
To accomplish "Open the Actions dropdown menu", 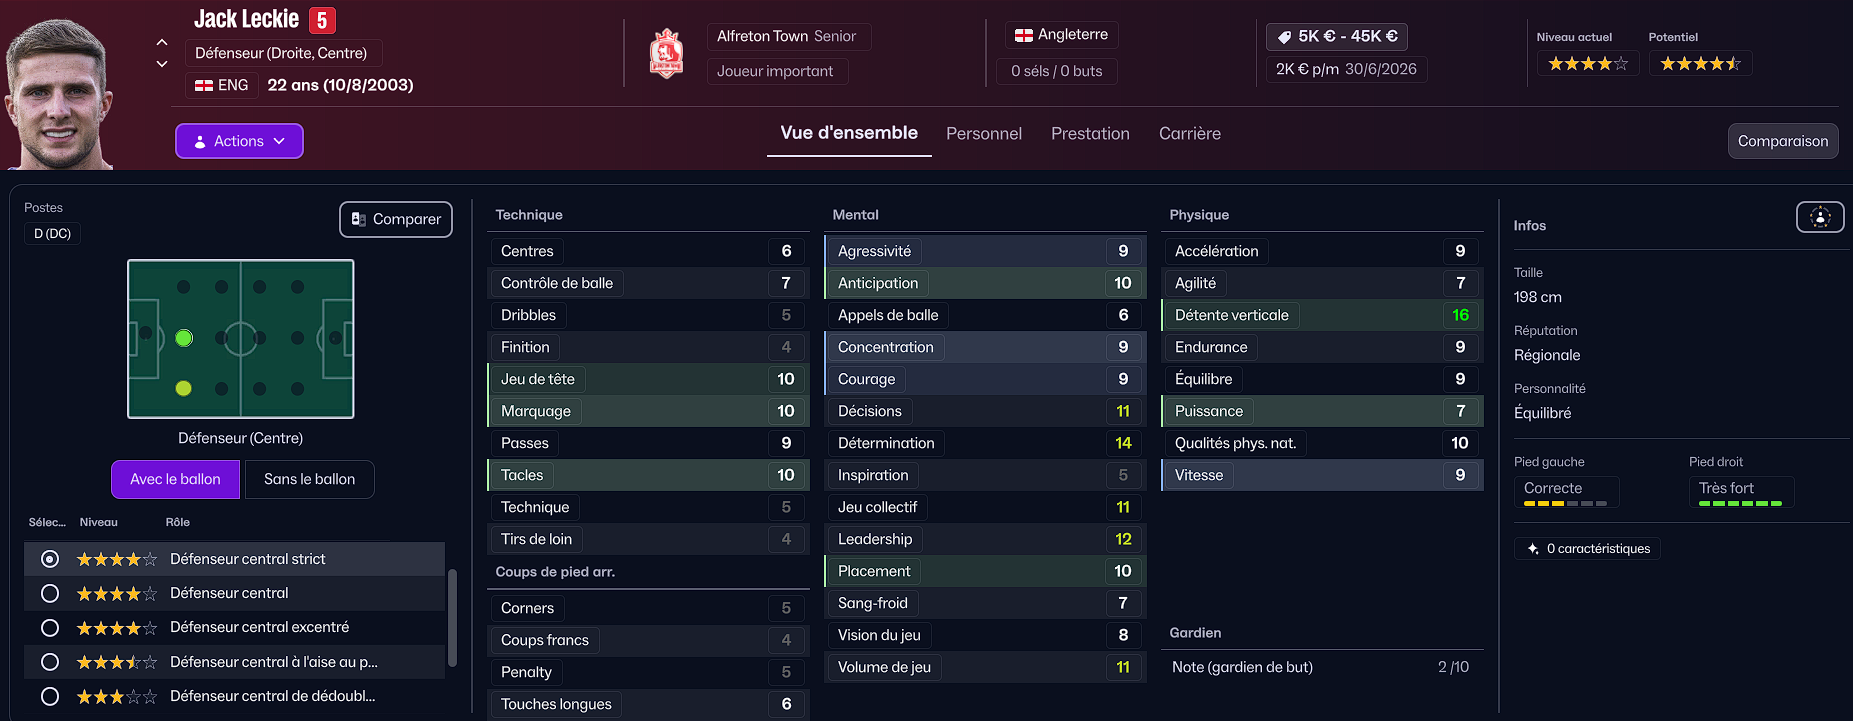I will [x=239, y=141].
